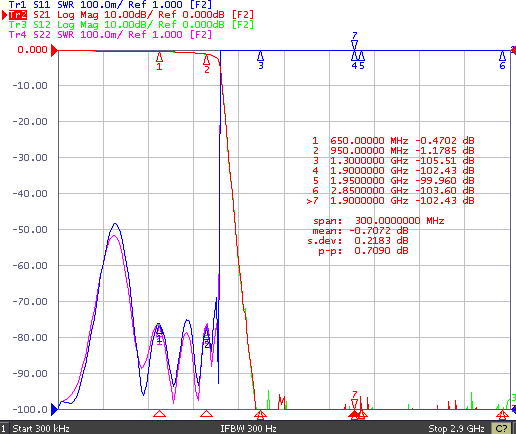Click Stop 2.9 GHz in status bar

tap(456, 428)
